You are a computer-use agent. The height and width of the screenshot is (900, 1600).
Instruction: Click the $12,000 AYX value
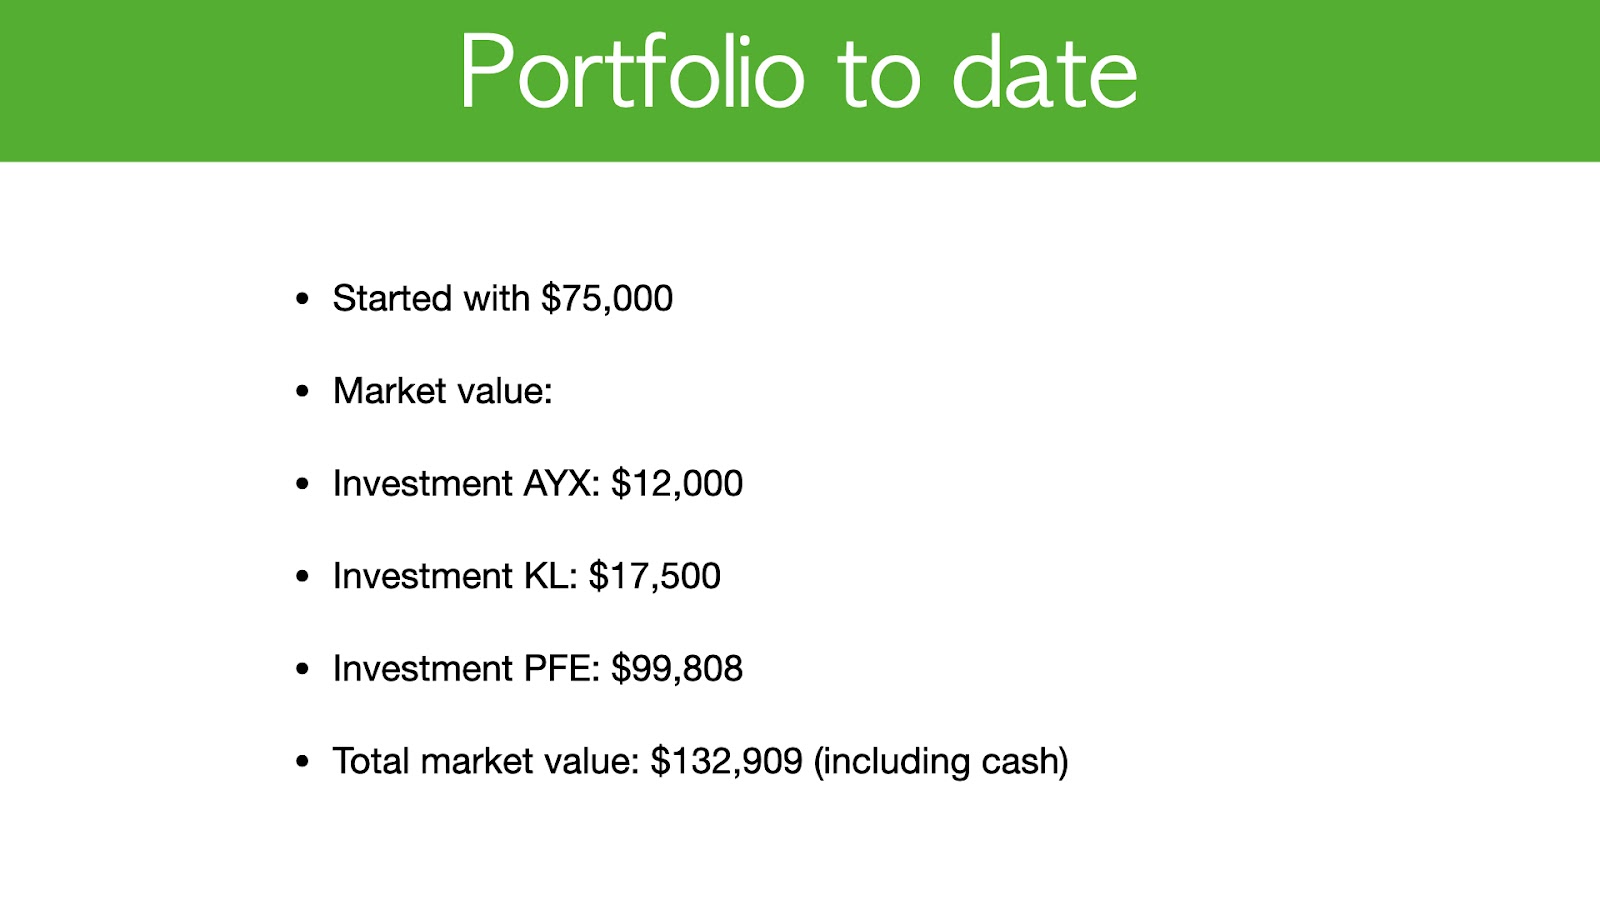(x=677, y=484)
